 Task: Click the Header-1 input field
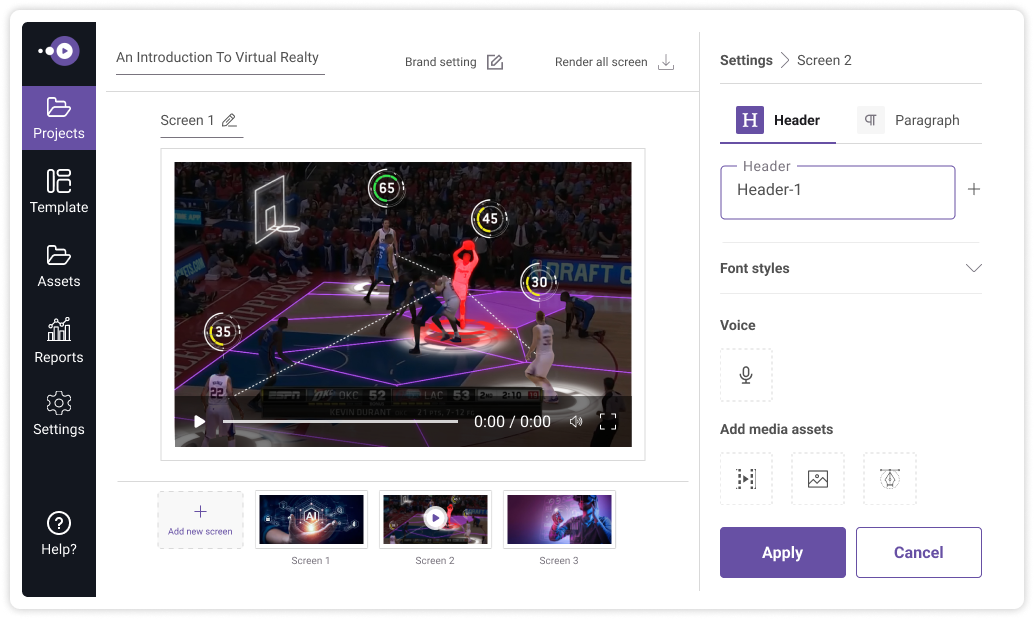click(837, 192)
